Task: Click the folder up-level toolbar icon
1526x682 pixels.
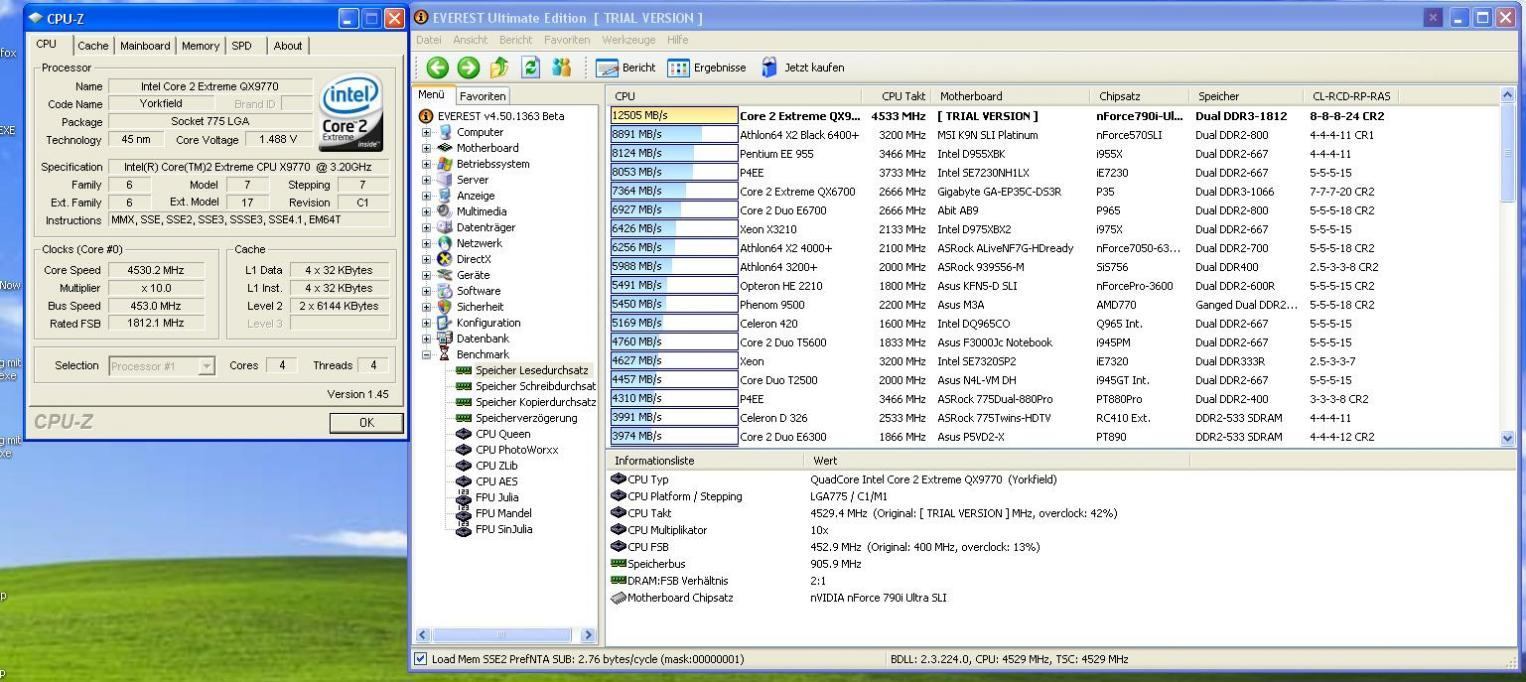Action: coord(500,68)
